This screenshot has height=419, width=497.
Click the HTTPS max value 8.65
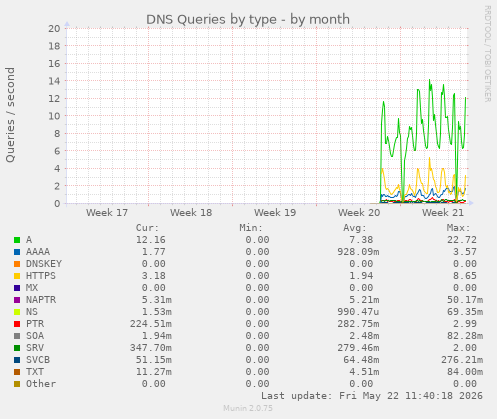(465, 276)
